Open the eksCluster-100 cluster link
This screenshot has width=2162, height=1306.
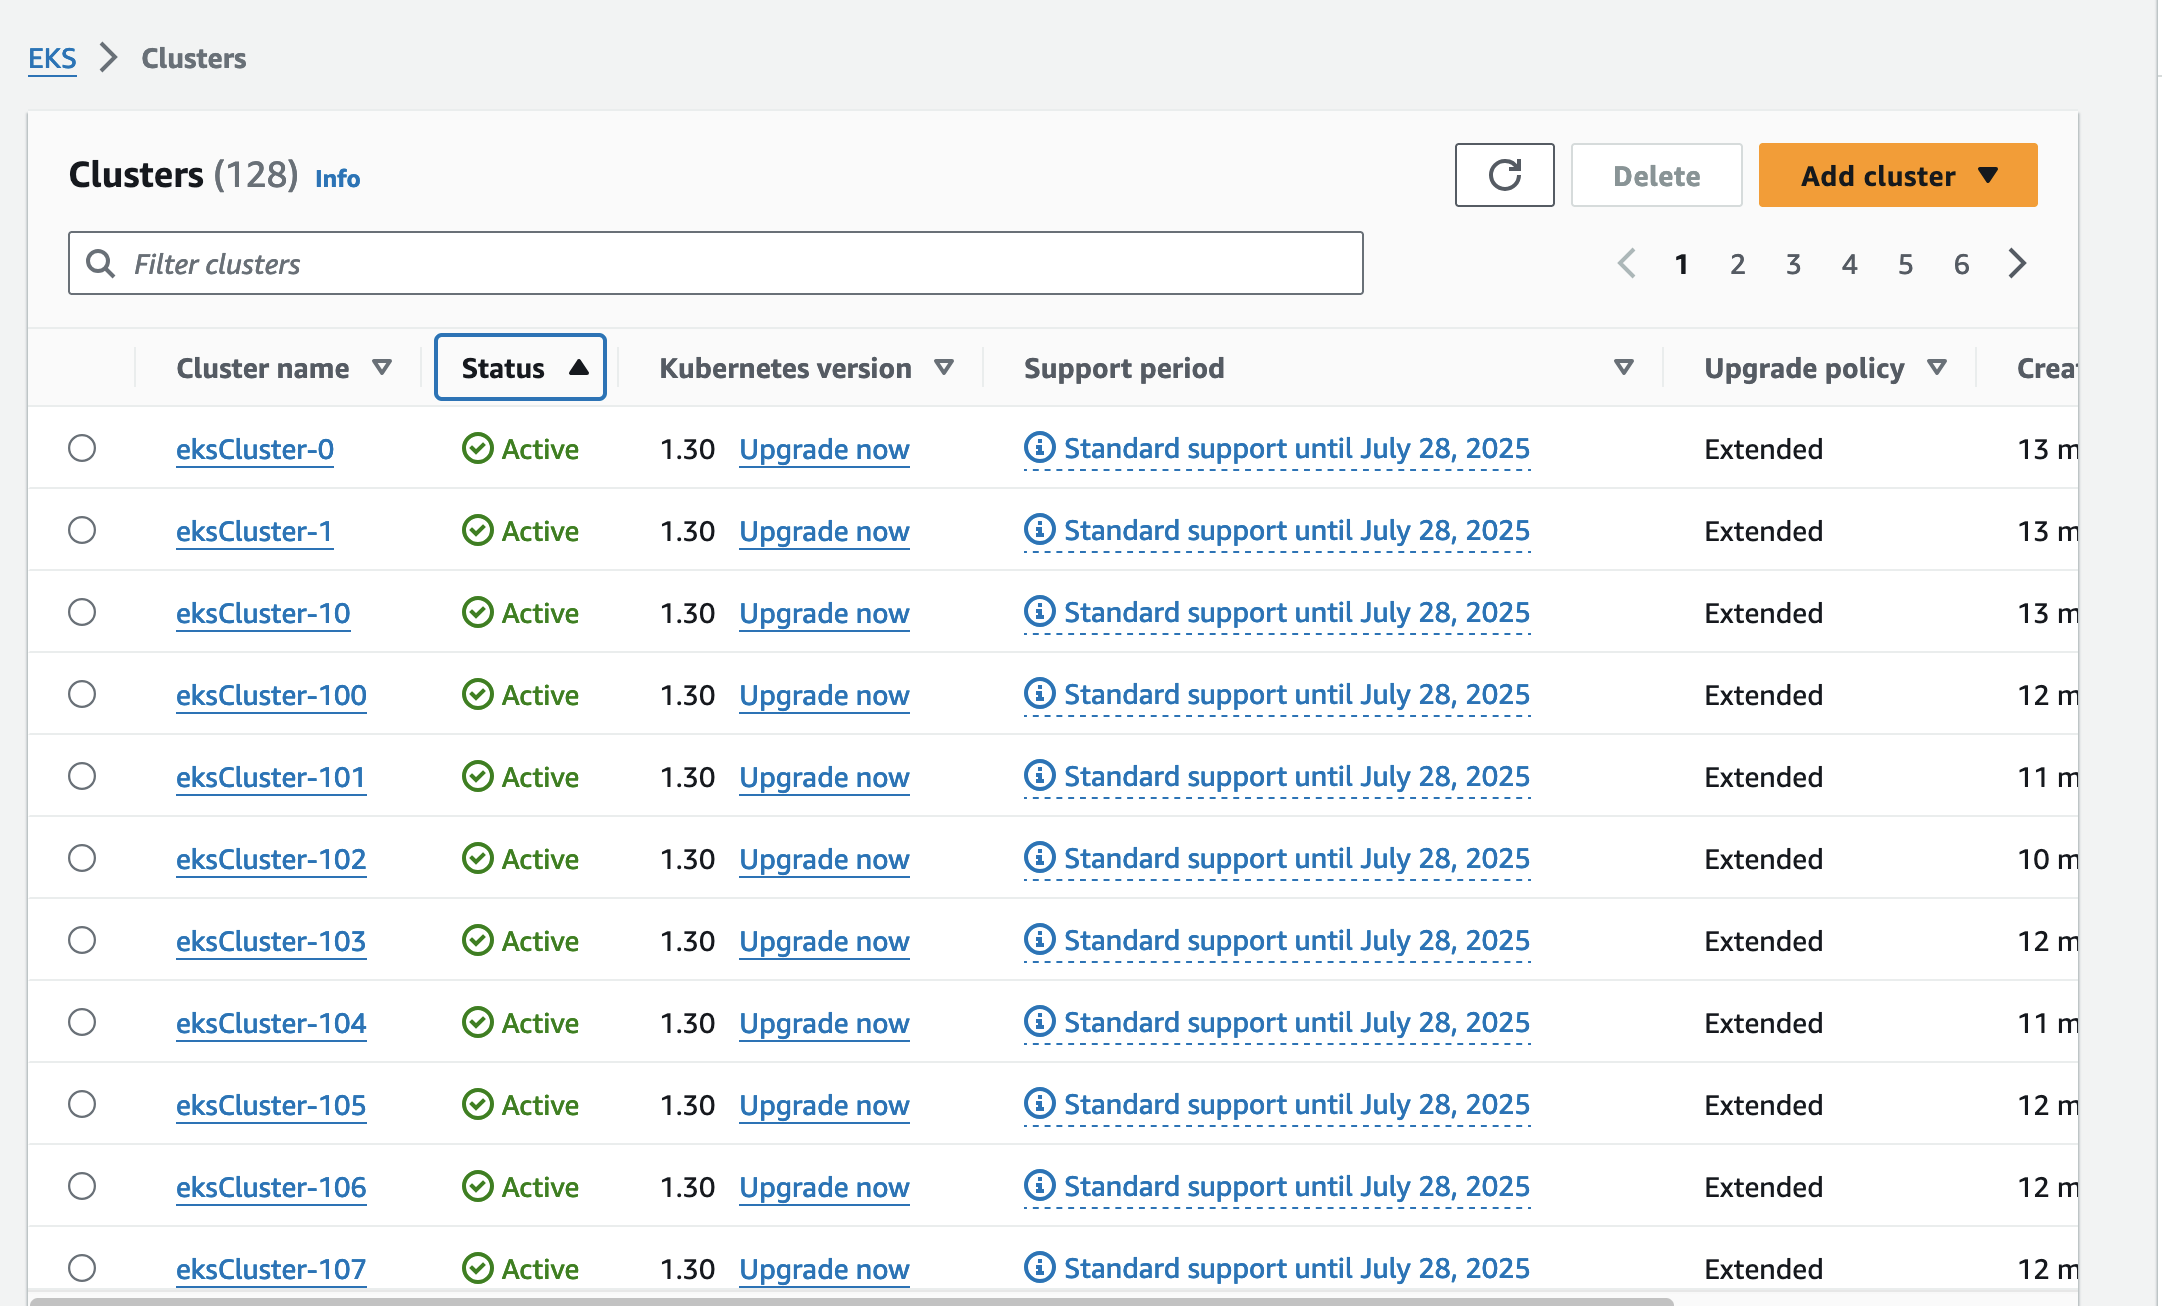(x=271, y=694)
